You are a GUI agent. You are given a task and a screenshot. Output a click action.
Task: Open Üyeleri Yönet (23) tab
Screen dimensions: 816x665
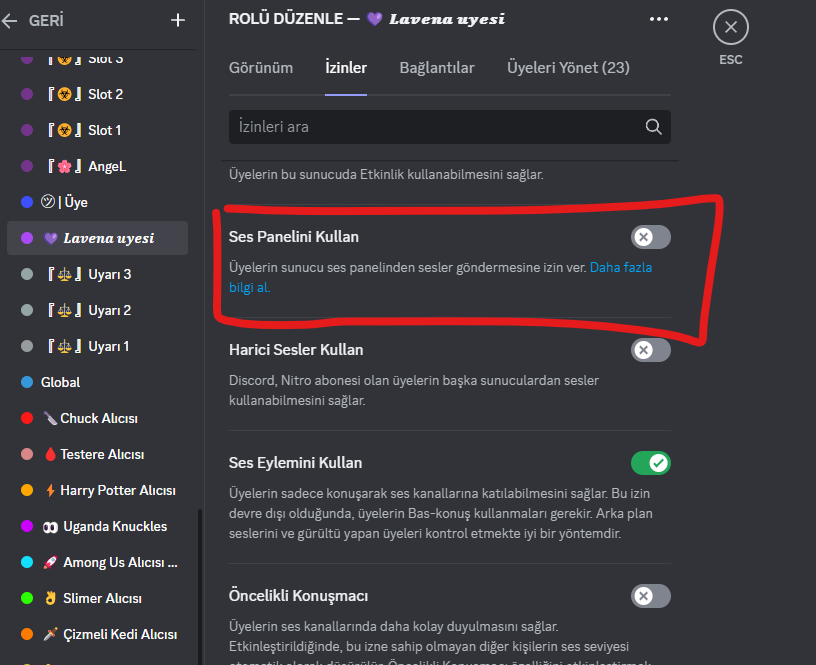[568, 68]
